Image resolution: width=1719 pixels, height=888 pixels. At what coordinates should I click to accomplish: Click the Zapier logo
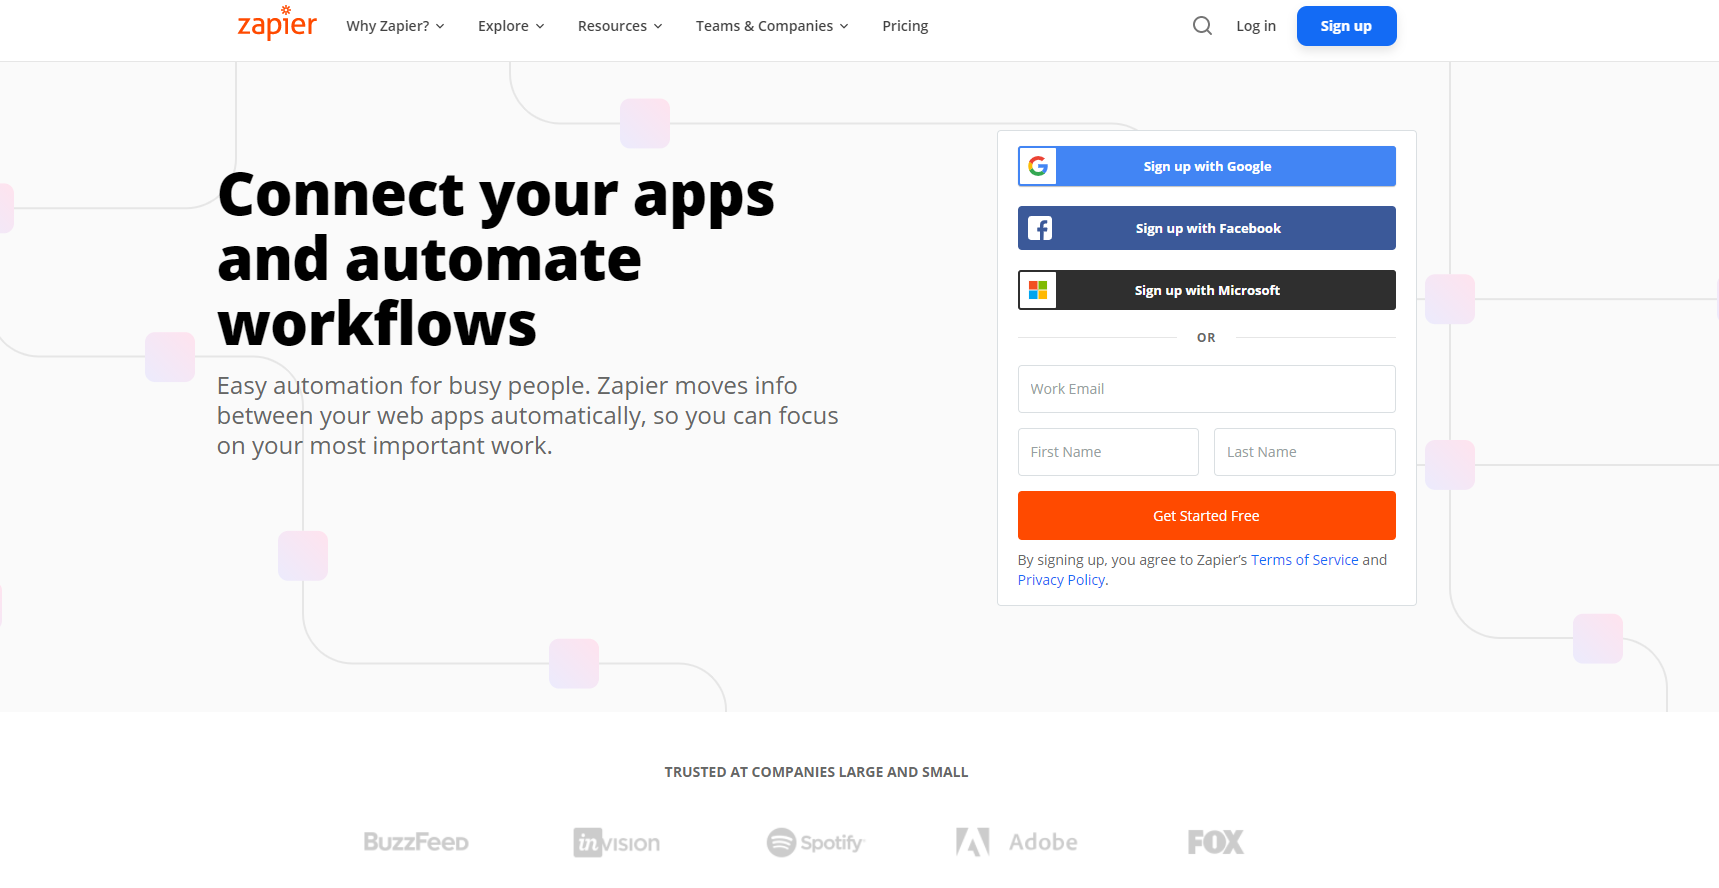click(x=277, y=23)
